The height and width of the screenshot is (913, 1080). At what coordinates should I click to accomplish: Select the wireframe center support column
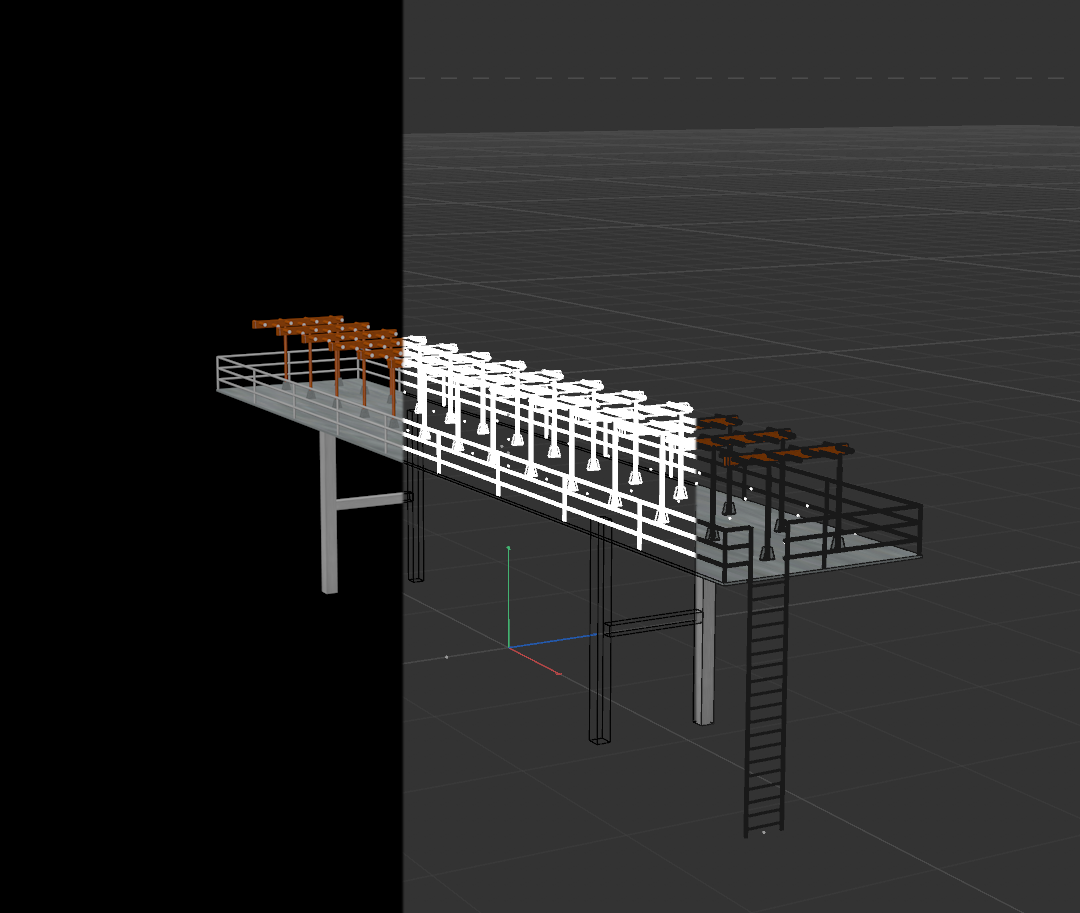(600, 631)
